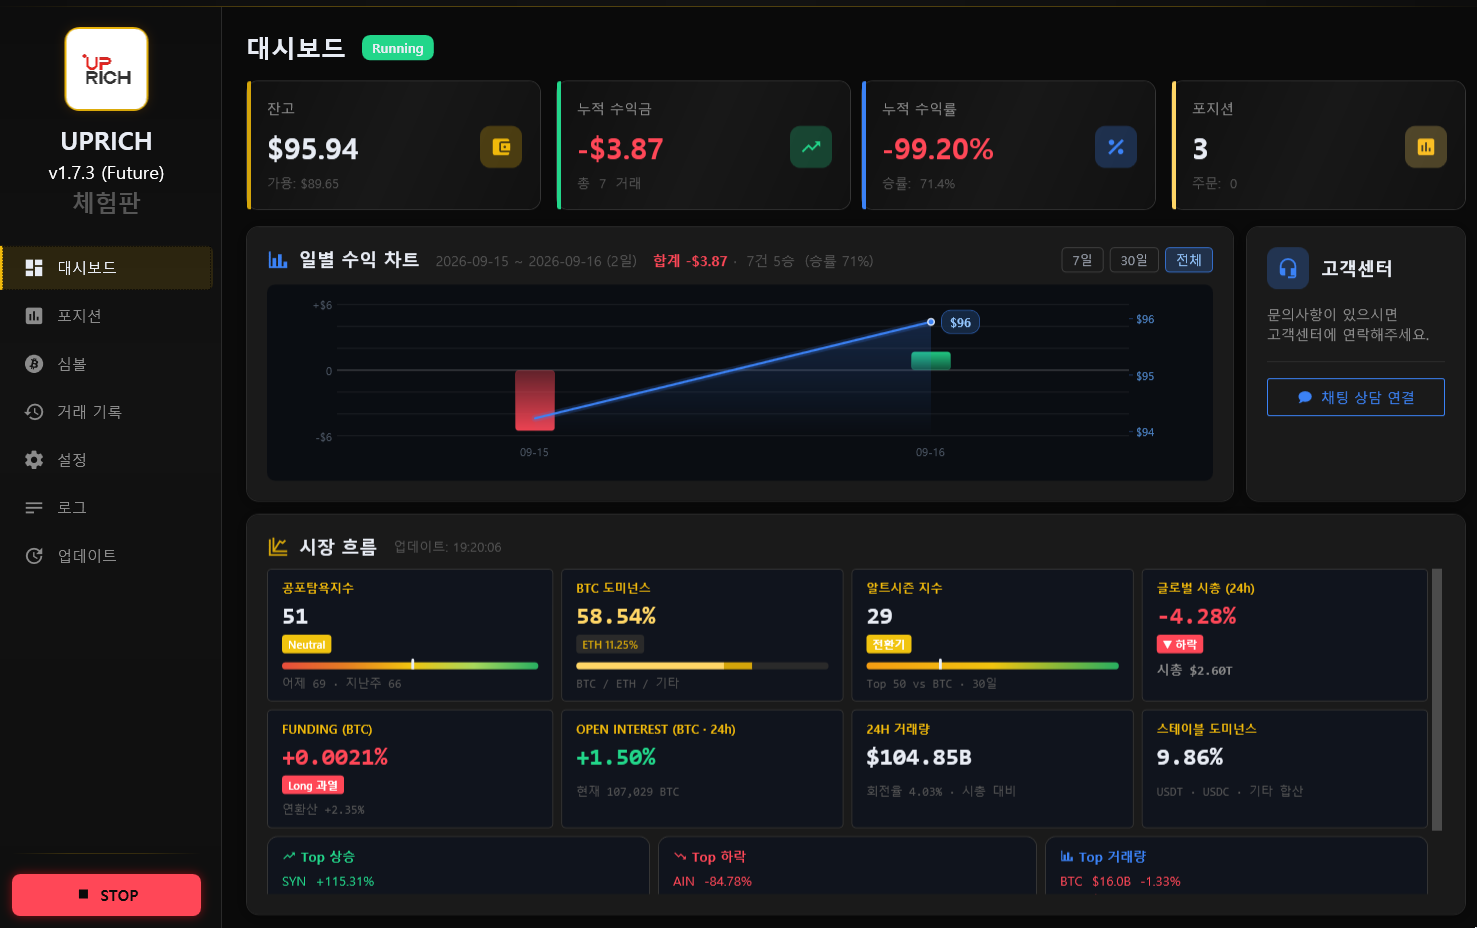
Task: Click the fear and greed index bar
Action: [410, 665]
